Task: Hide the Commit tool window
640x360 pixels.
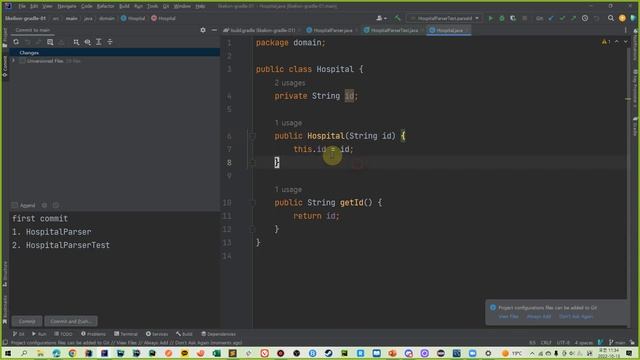Action: (214, 30)
